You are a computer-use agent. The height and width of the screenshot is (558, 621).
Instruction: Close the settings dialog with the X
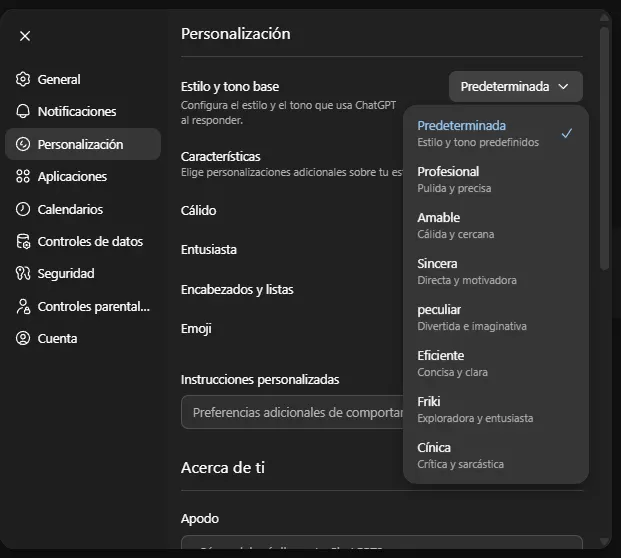[x=25, y=36]
